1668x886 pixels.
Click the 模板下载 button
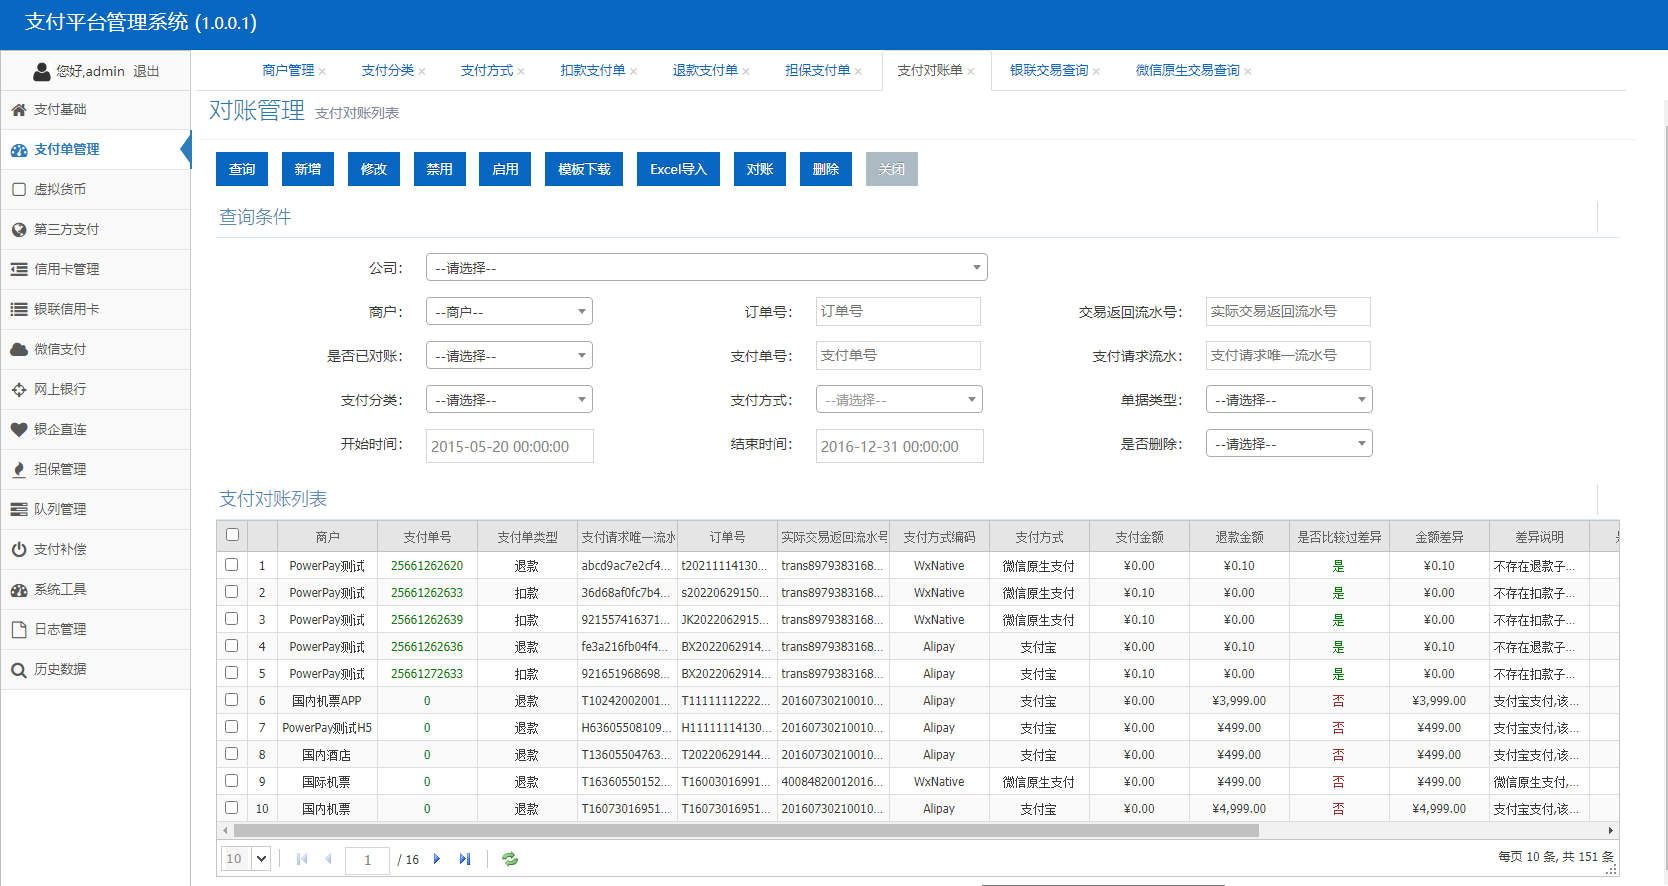pyautogui.click(x=584, y=169)
